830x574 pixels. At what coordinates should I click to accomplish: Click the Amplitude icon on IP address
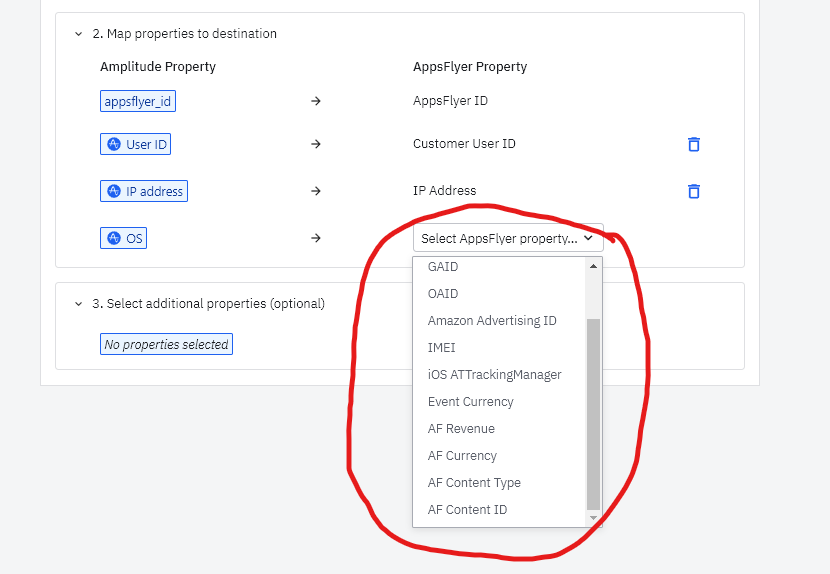(114, 191)
